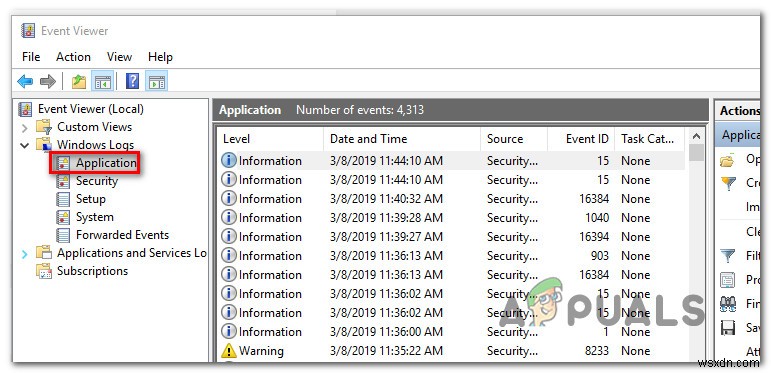Click the blue Help question mark icon
771x373 pixels.
132,81
